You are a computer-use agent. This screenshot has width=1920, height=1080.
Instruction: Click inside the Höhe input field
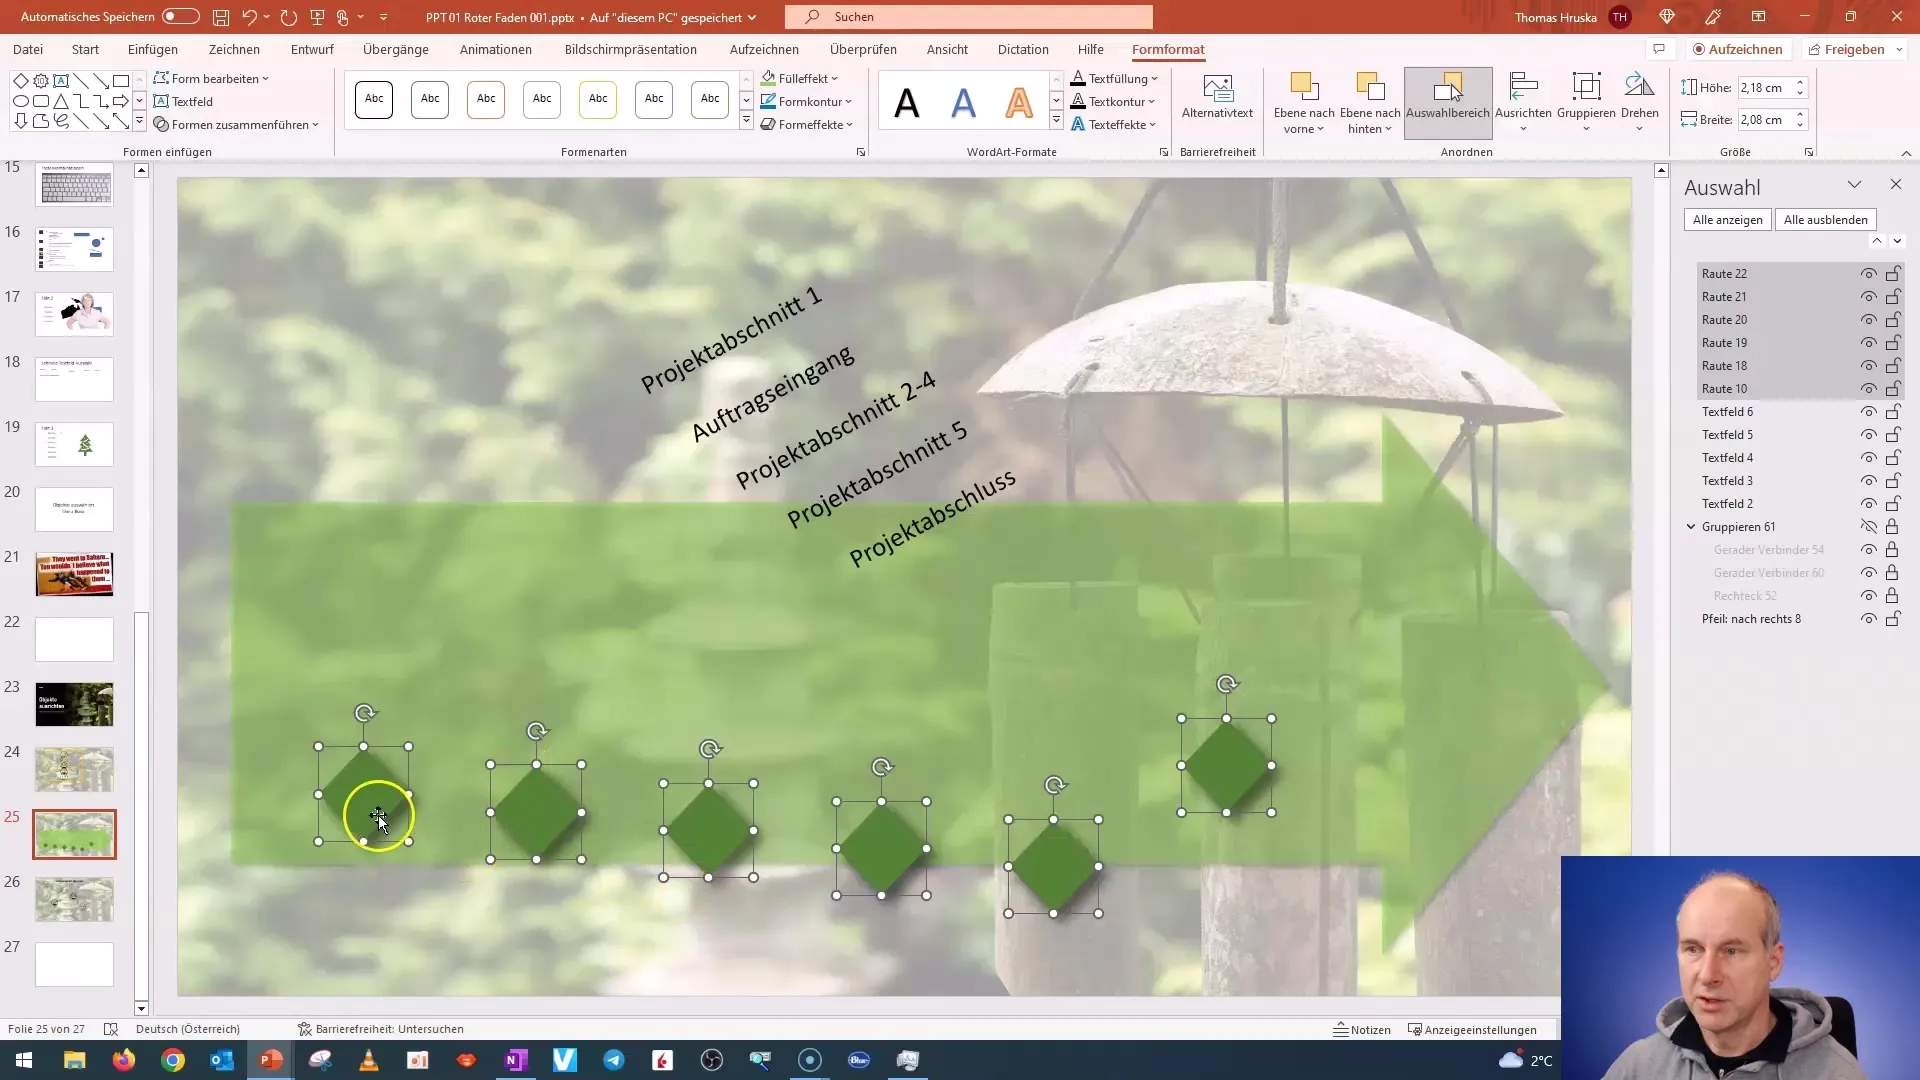tap(1764, 88)
